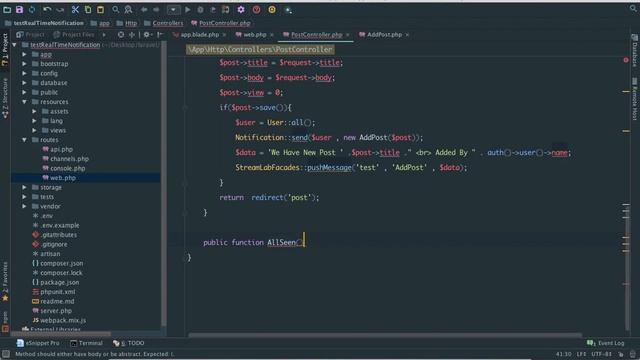Save all via the floppy disk icon

(x=19, y=9)
